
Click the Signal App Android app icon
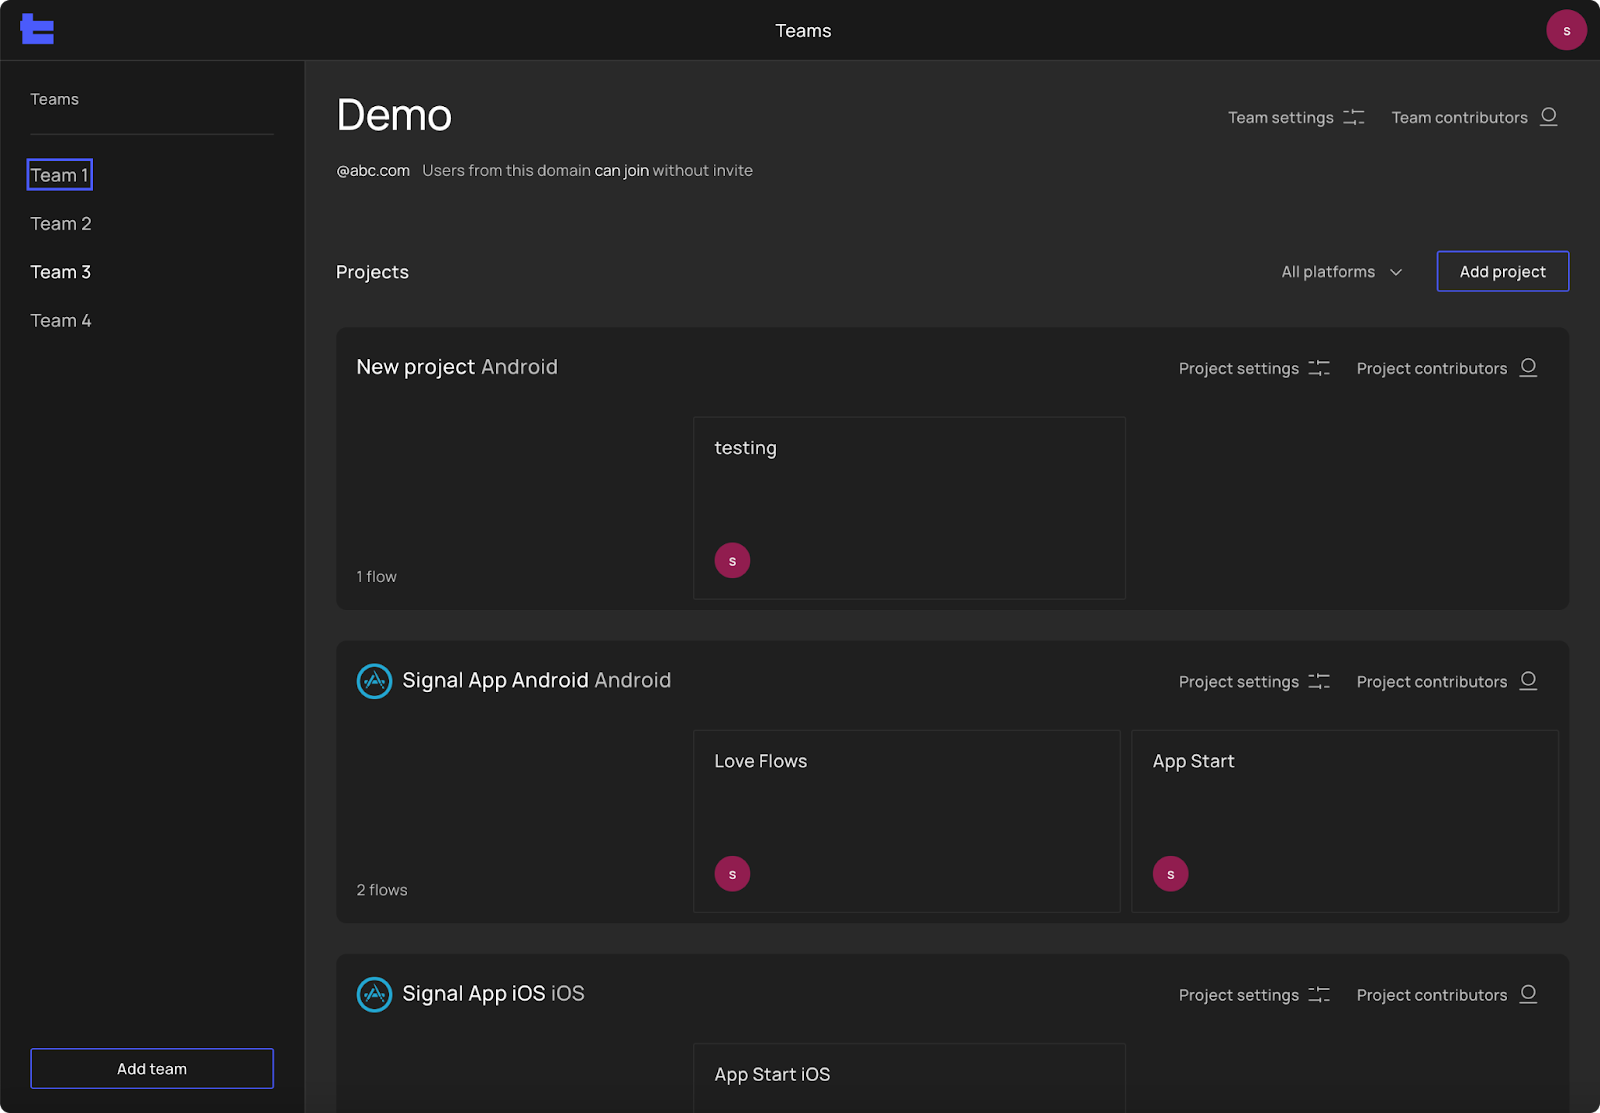coord(374,681)
